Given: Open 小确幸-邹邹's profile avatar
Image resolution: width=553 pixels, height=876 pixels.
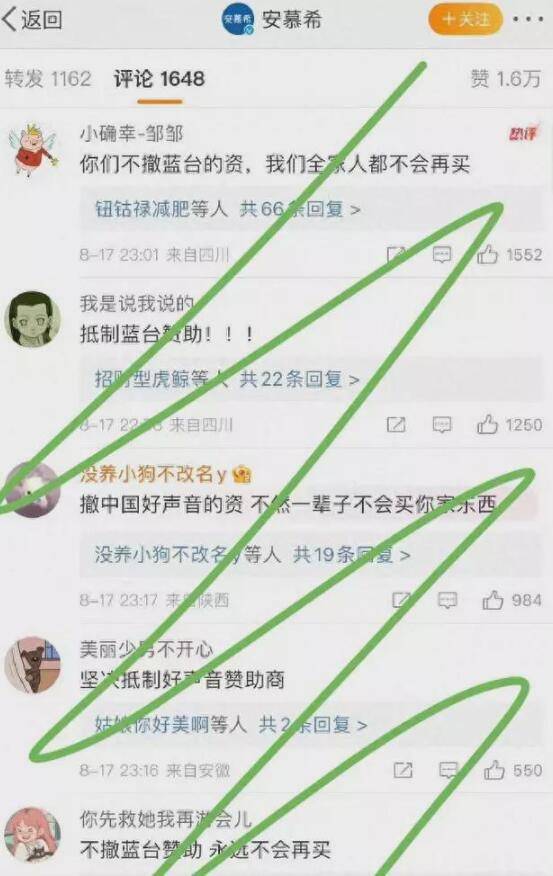Looking at the screenshot, I should pyautogui.click(x=33, y=149).
